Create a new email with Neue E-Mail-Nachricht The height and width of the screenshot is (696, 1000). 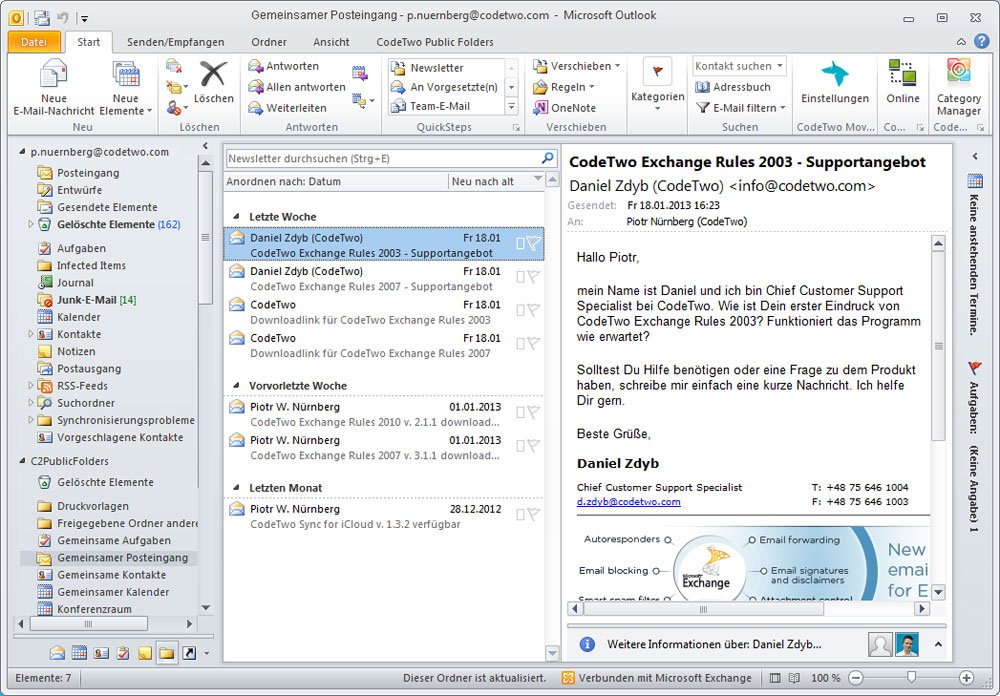pos(54,88)
